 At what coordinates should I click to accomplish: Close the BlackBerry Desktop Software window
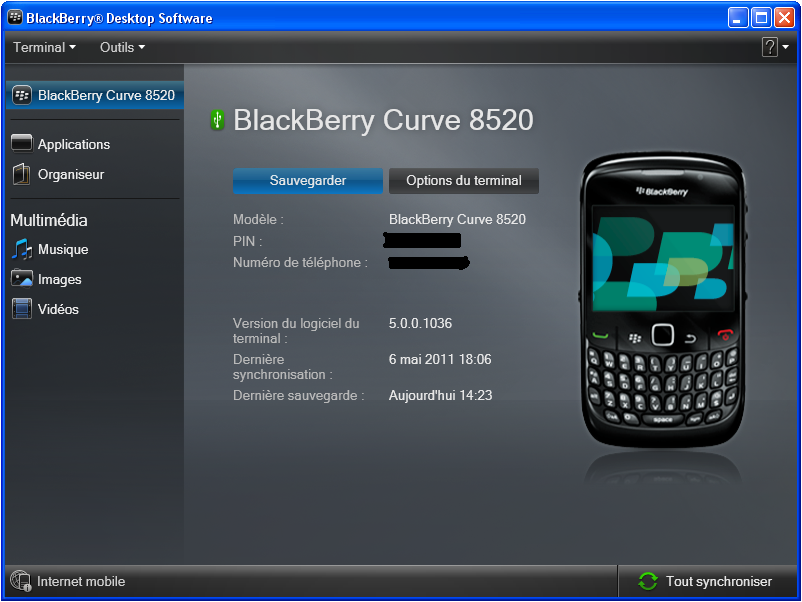784,18
